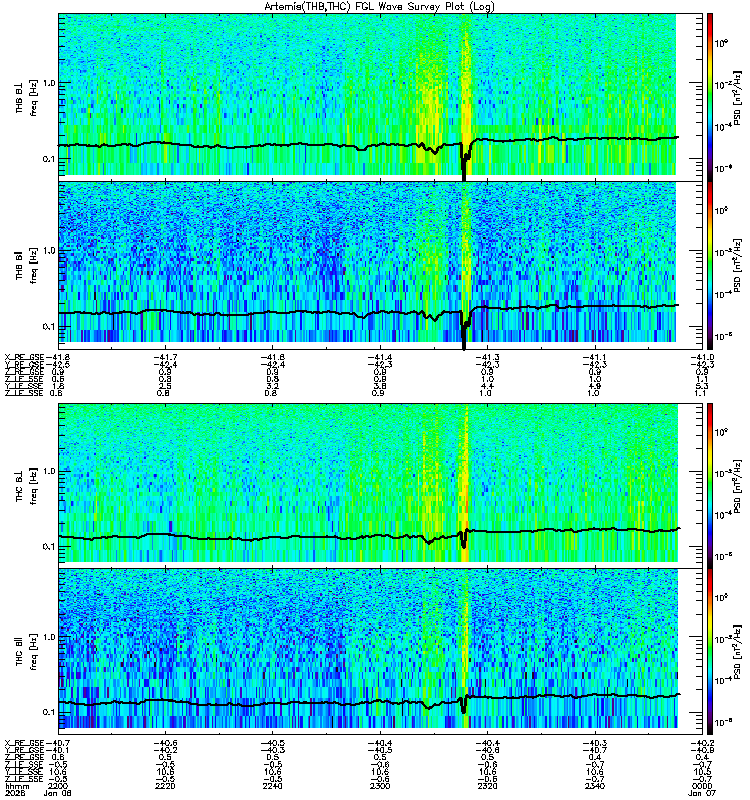The width and height of the screenshot is (750, 800).
Task: Click the 'THB B⊥ freq [Hz]' axis label
Action: (x=27, y=97)
